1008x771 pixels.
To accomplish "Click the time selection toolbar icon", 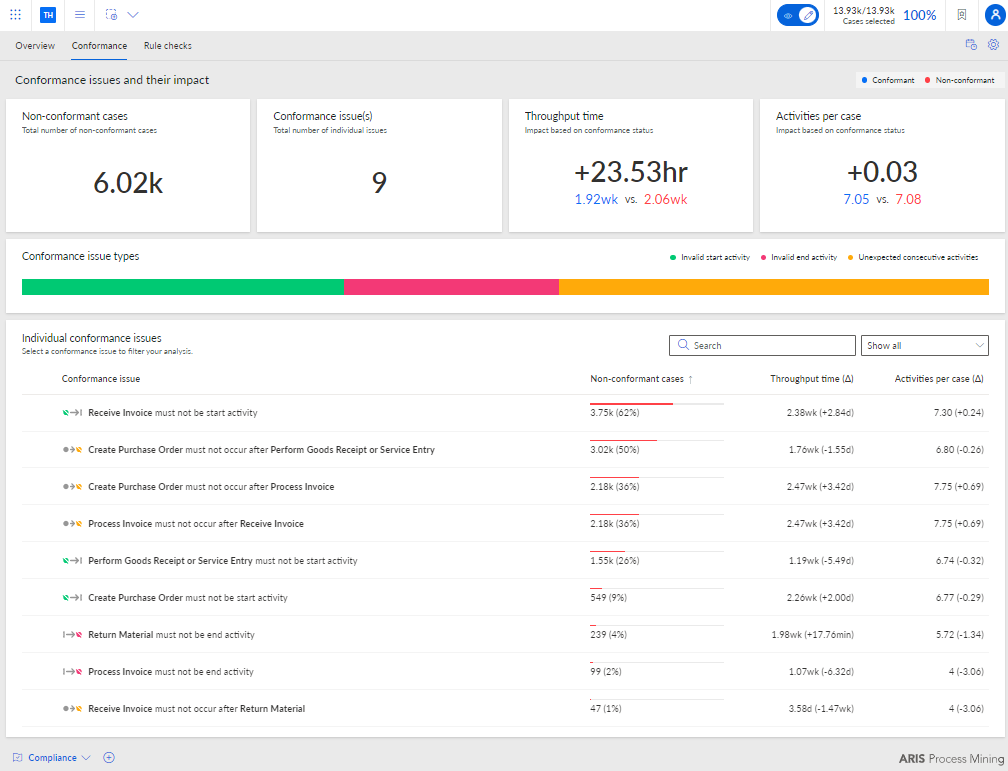I will click(x=111, y=14).
